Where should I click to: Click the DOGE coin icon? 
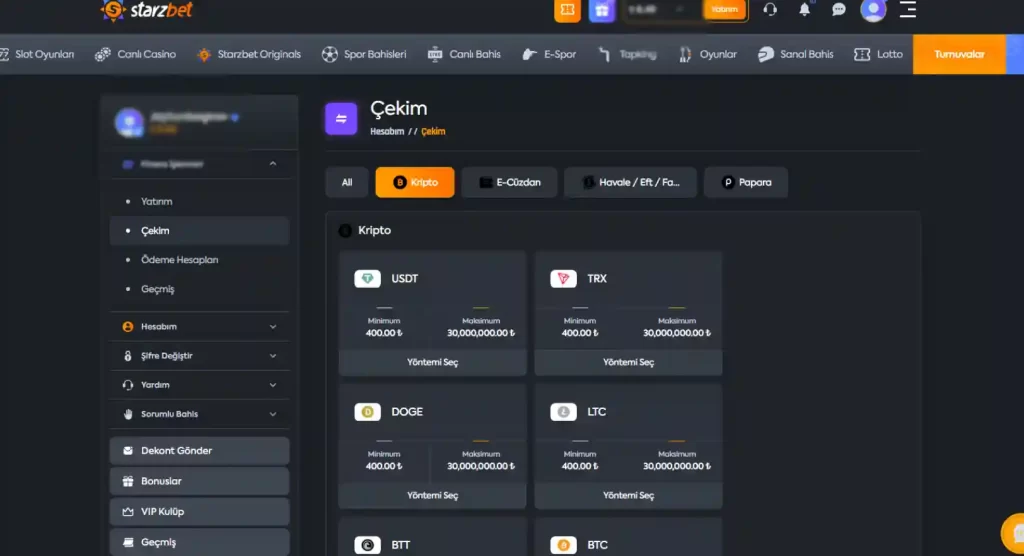[367, 412]
